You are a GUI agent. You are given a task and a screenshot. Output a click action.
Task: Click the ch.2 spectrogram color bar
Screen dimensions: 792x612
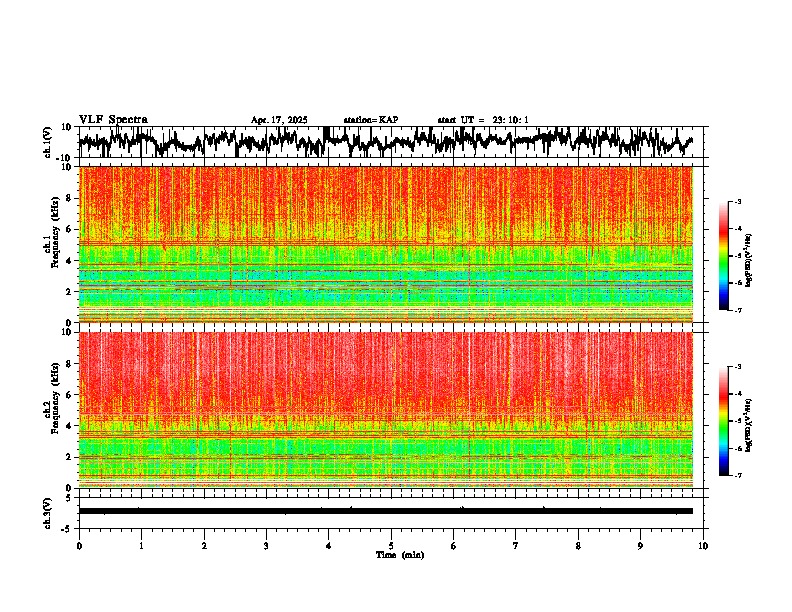pos(723,421)
